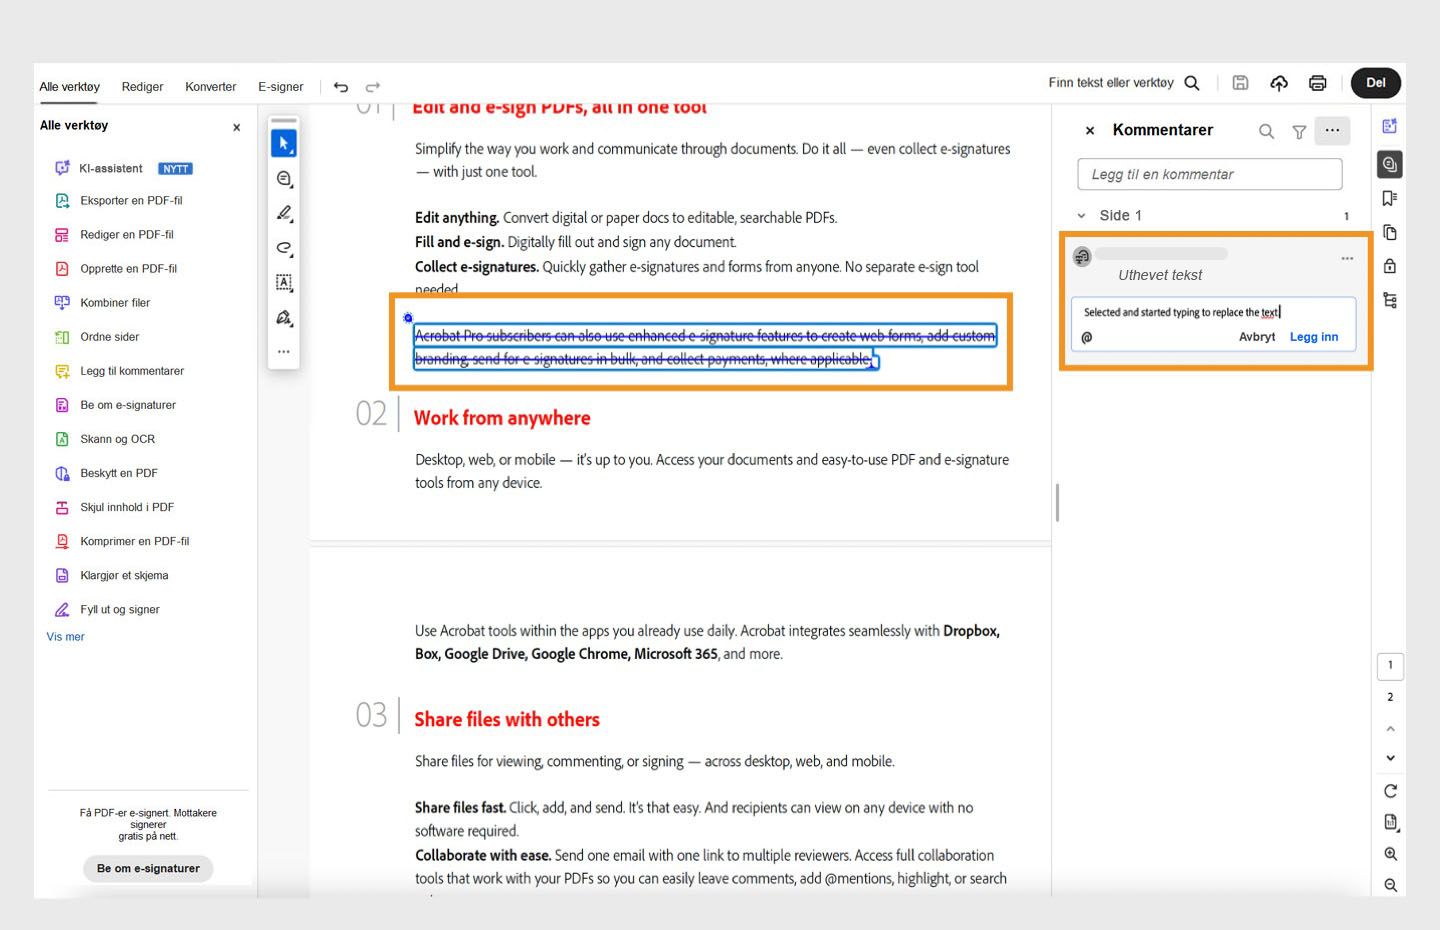Undo the last action
Viewport: 1440px width, 930px height.
click(x=341, y=87)
